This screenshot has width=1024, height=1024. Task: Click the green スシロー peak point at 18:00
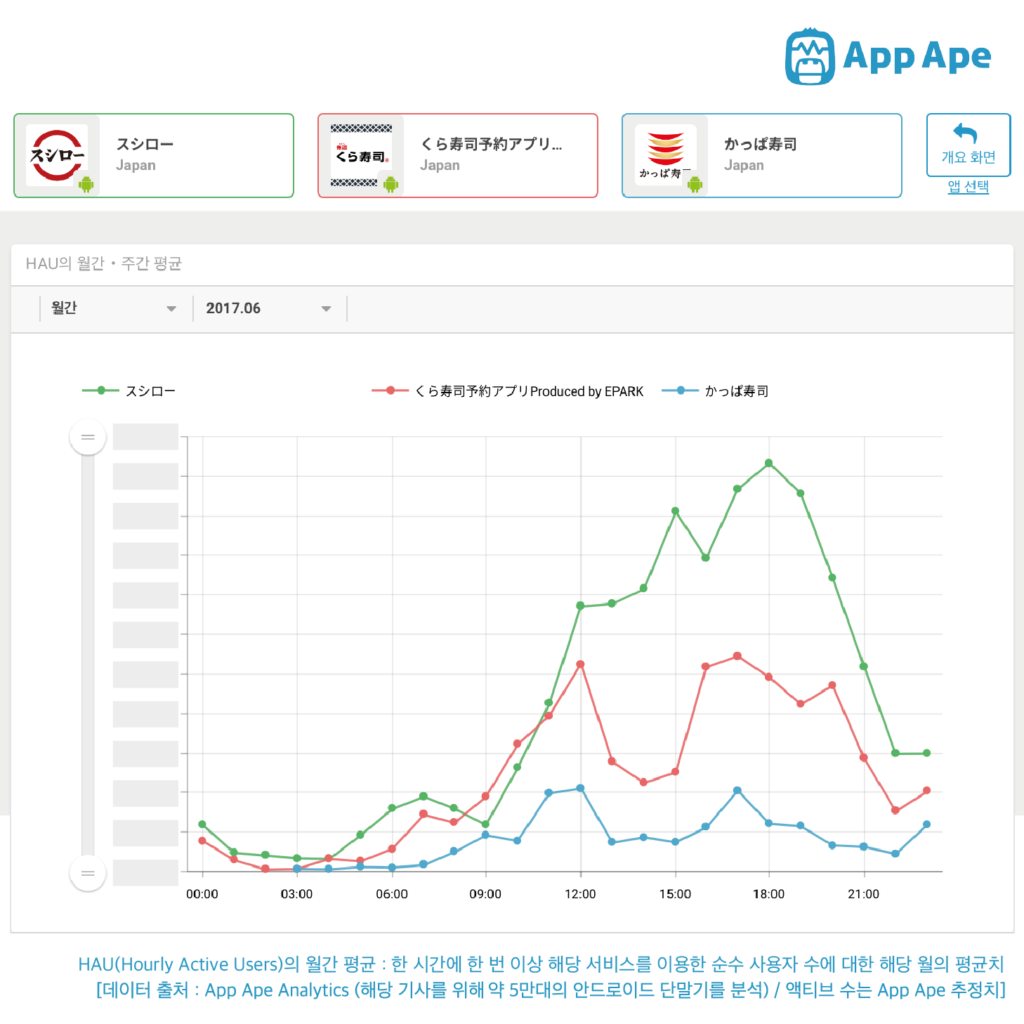click(769, 463)
